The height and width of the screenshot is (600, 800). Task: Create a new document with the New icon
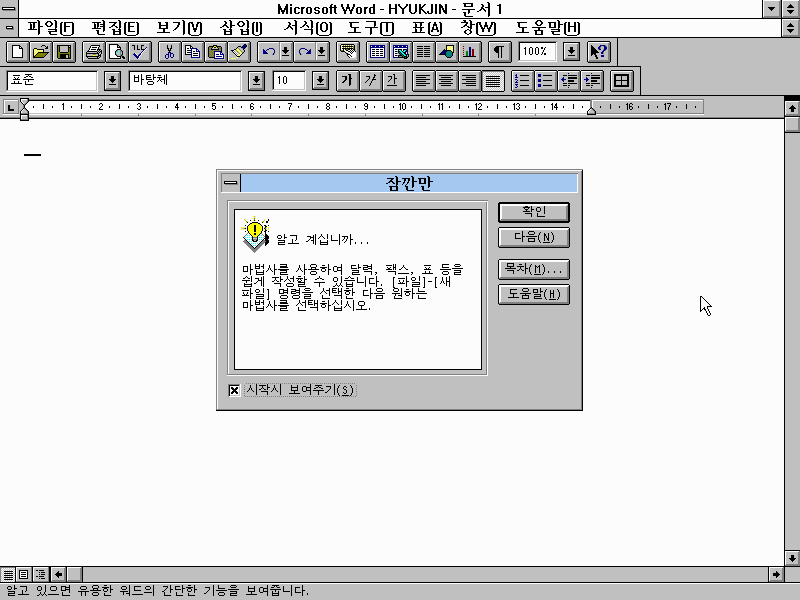point(17,52)
